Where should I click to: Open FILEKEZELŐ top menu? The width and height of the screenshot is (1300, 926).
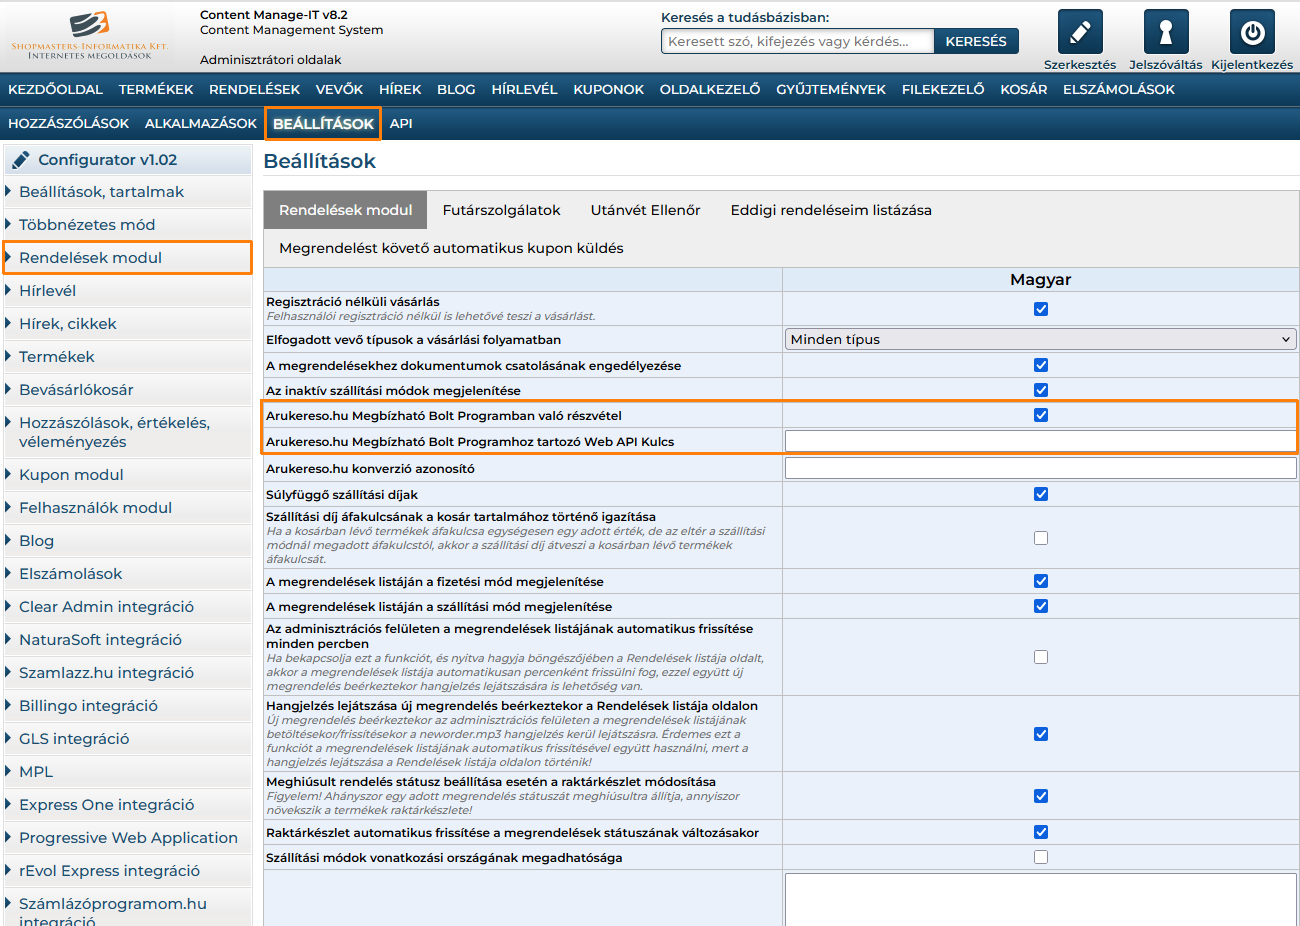(943, 89)
